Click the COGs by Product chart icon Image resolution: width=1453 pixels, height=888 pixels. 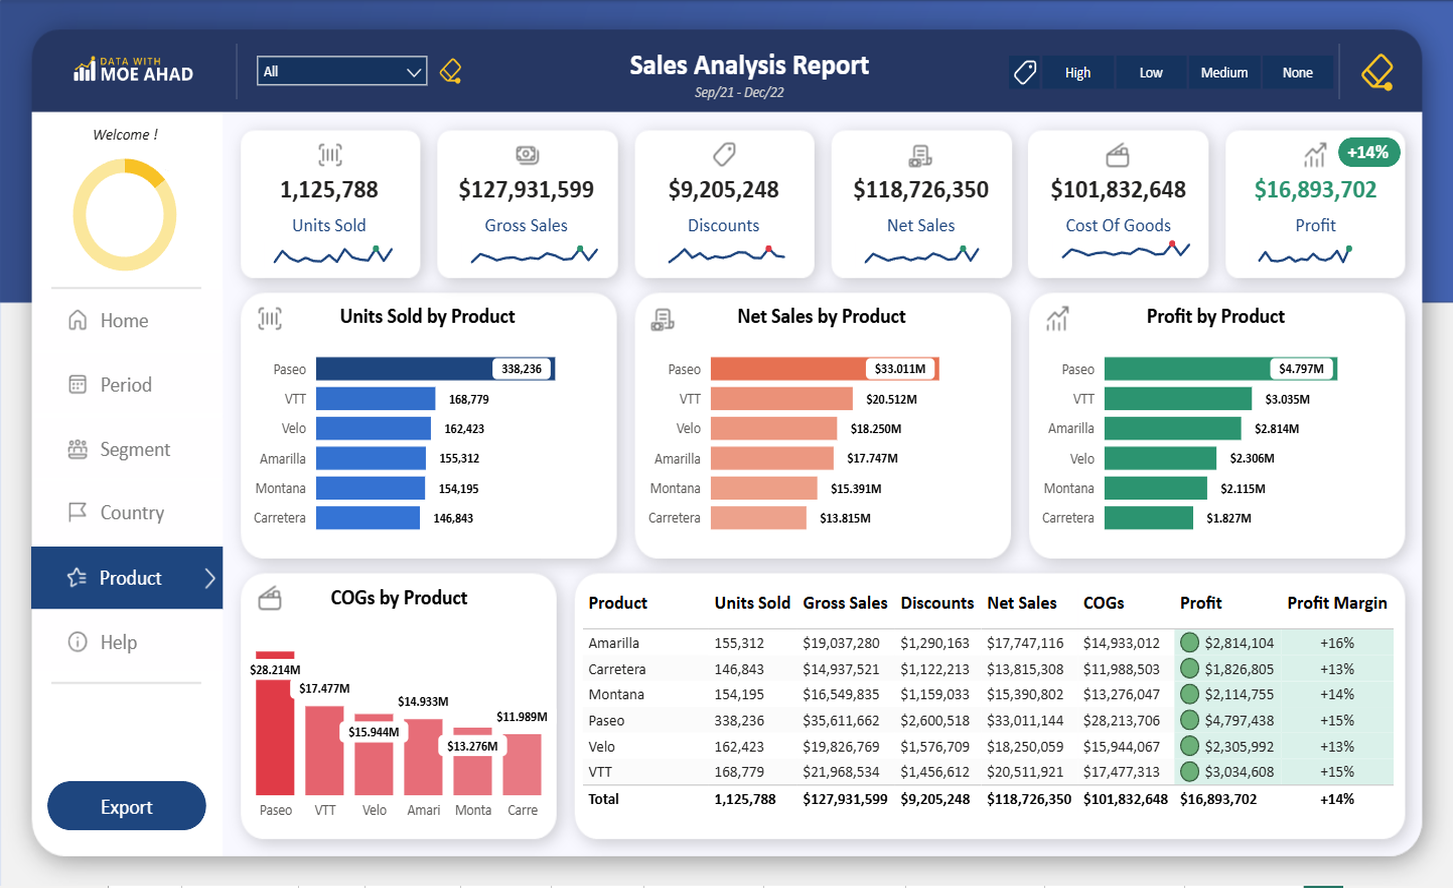click(270, 598)
